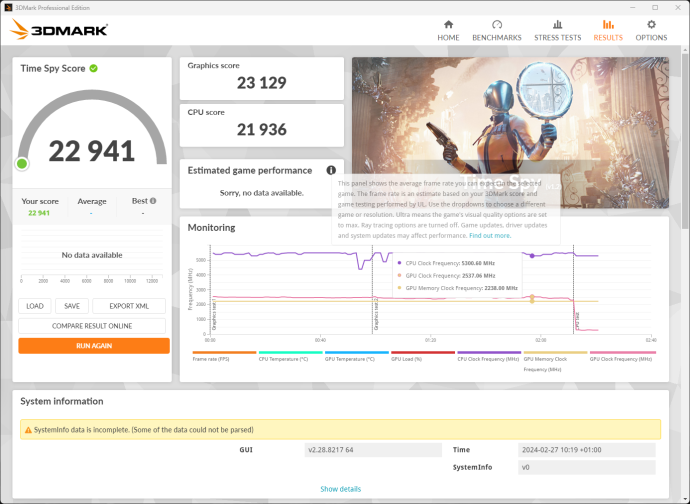Click the vertical scrollbar on right edge
Viewport: 690px width, 504px height.
[x=686, y=141]
